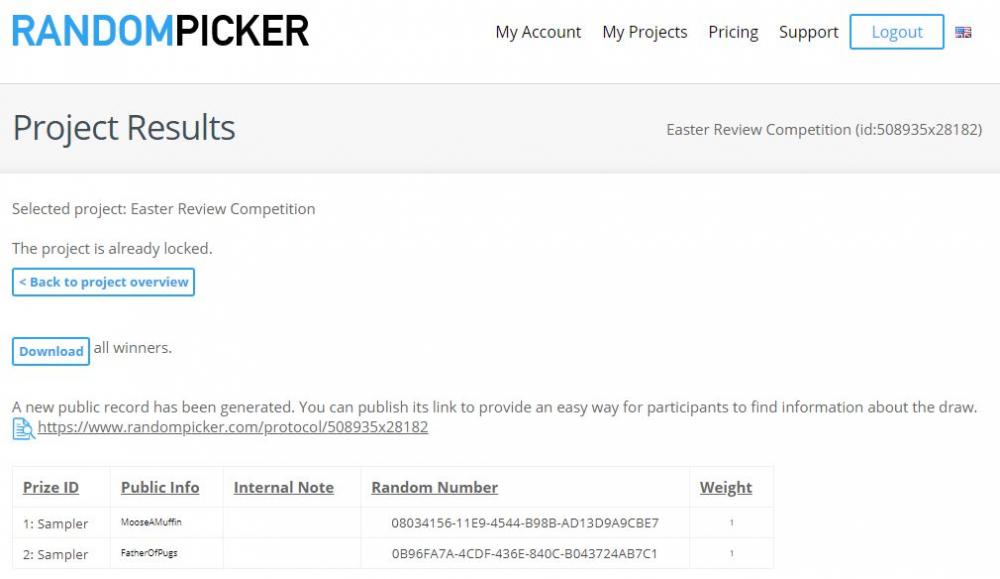
Task: Sort by Internal Note column
Action: [284, 487]
